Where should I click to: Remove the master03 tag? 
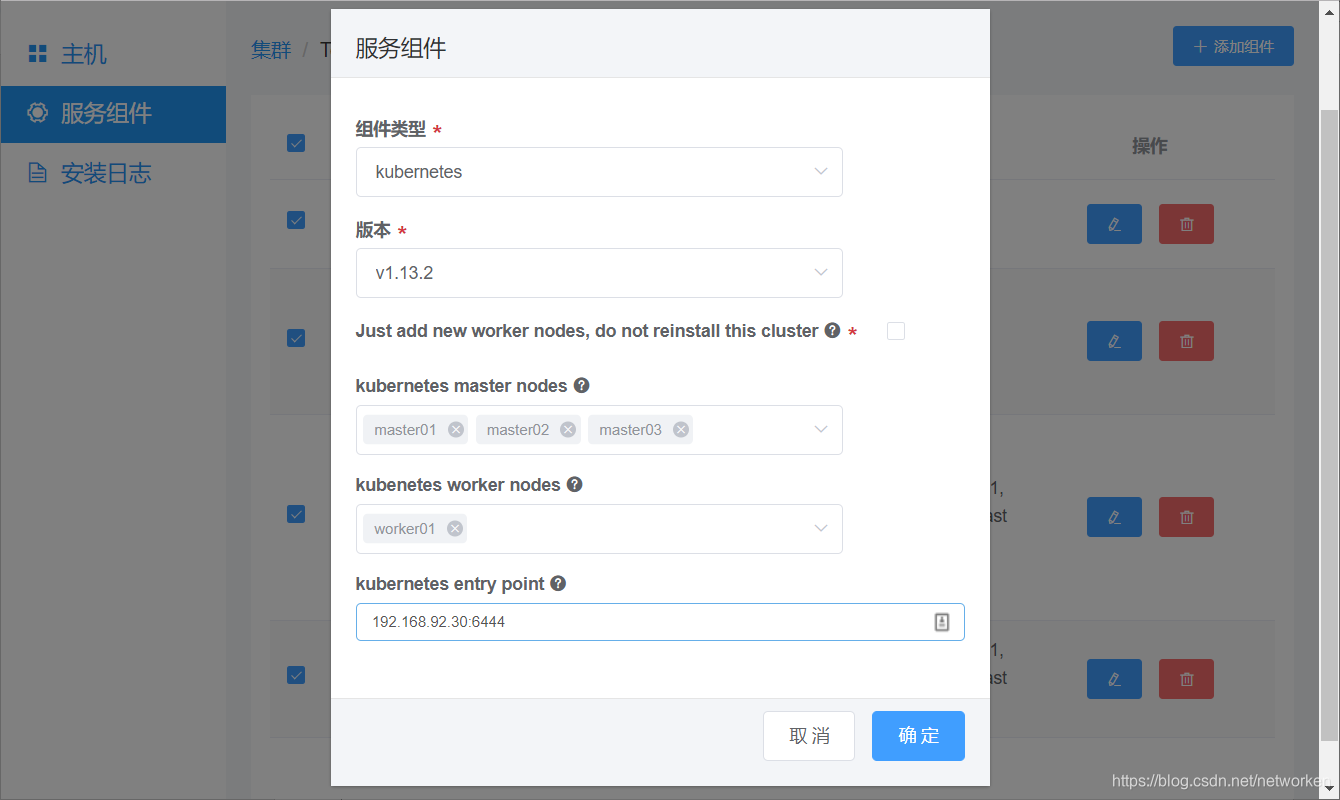point(681,430)
